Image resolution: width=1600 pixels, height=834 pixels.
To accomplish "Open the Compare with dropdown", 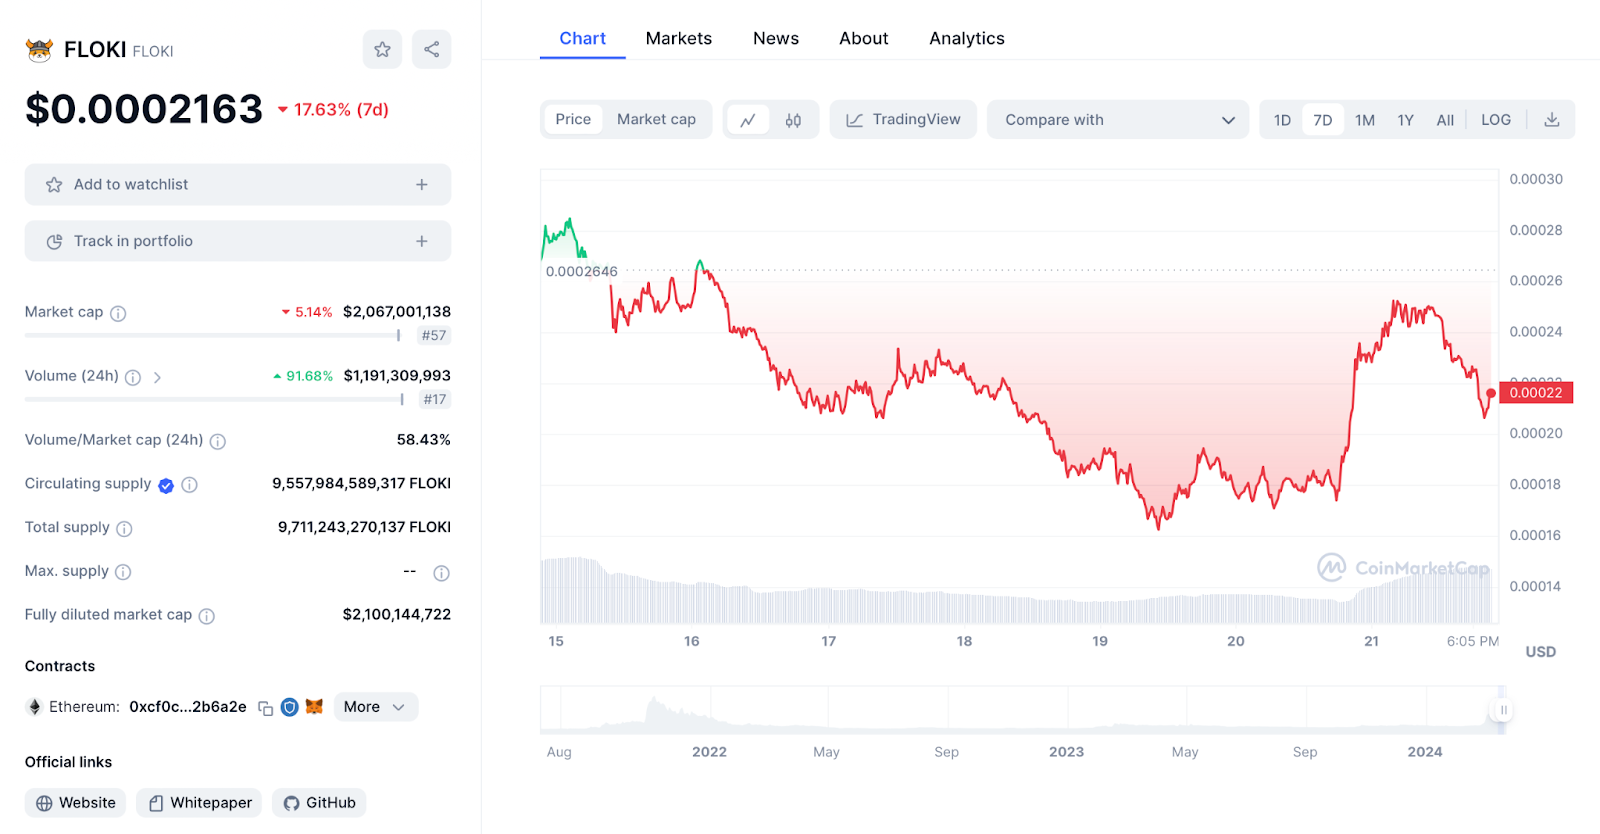I will 1118,120.
